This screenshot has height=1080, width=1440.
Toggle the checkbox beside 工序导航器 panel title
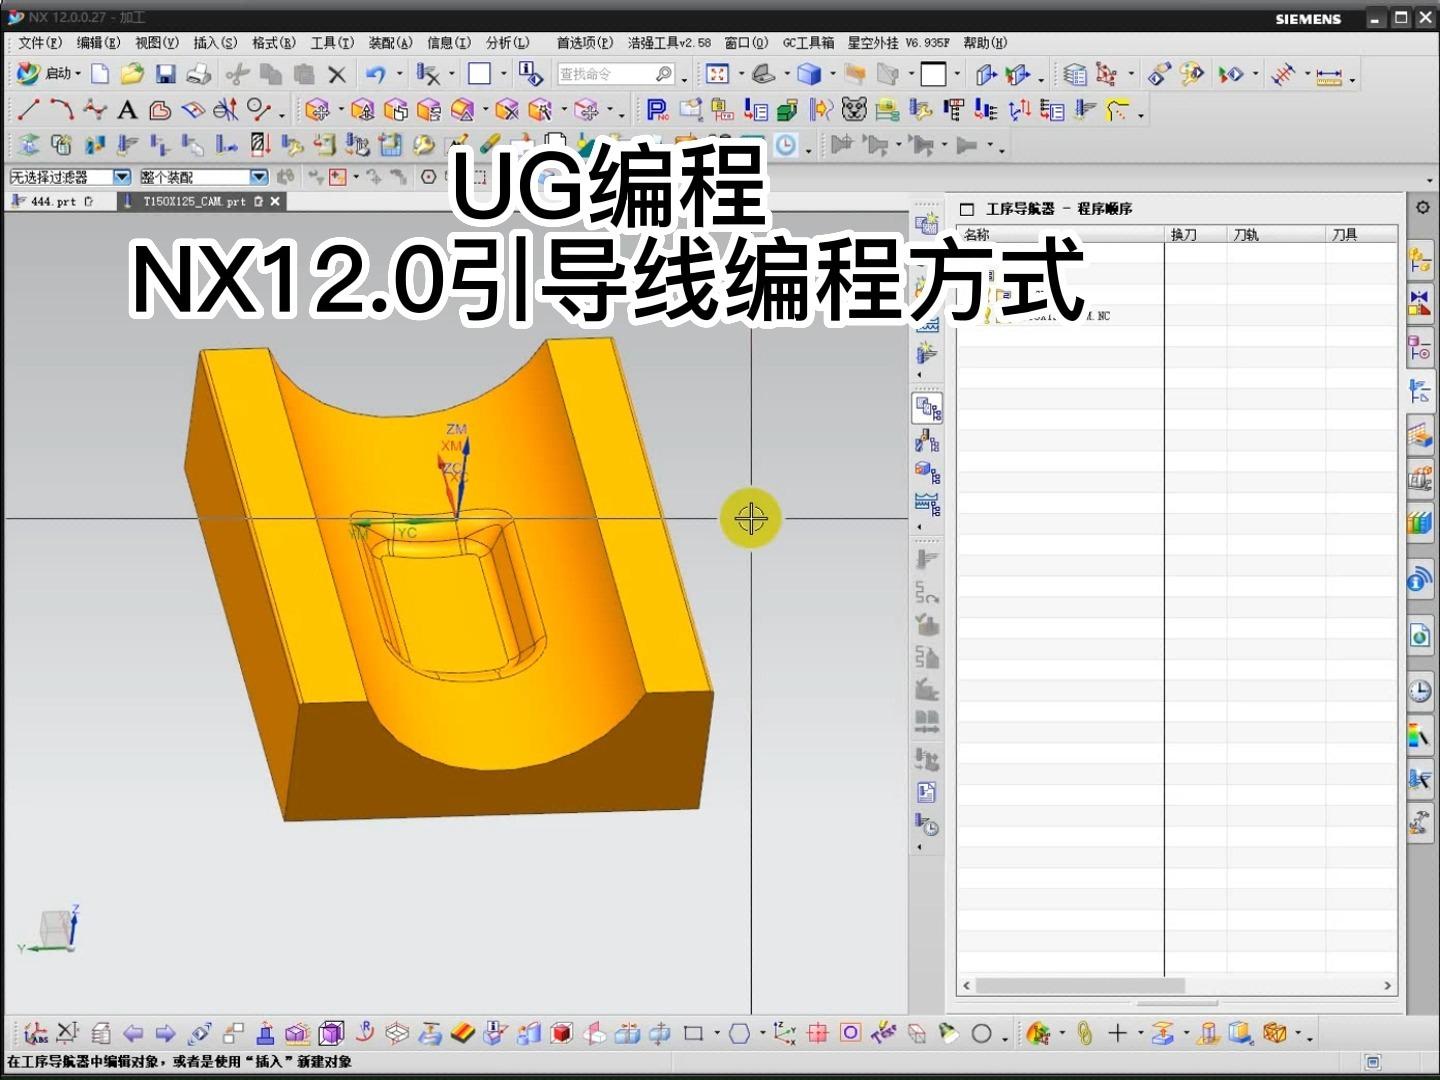click(965, 209)
